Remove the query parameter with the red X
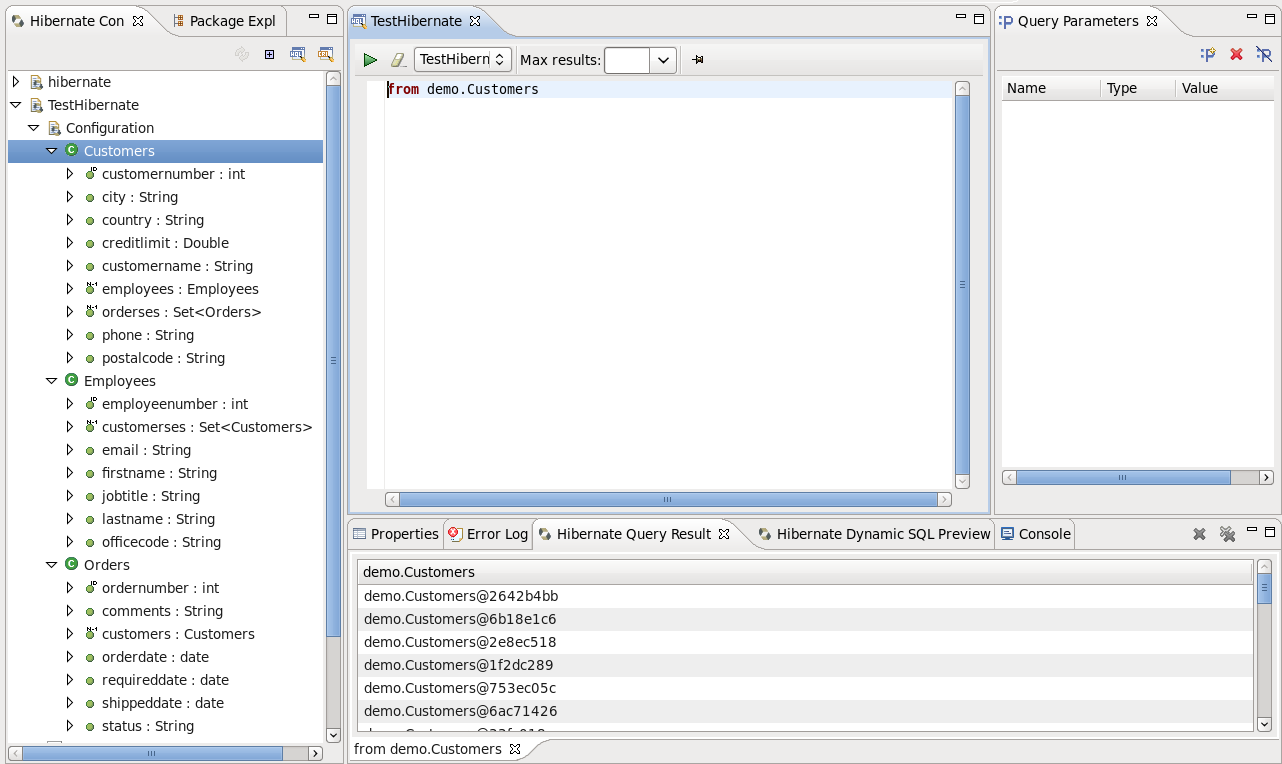The width and height of the screenshot is (1282, 764). pyautogui.click(x=1235, y=54)
